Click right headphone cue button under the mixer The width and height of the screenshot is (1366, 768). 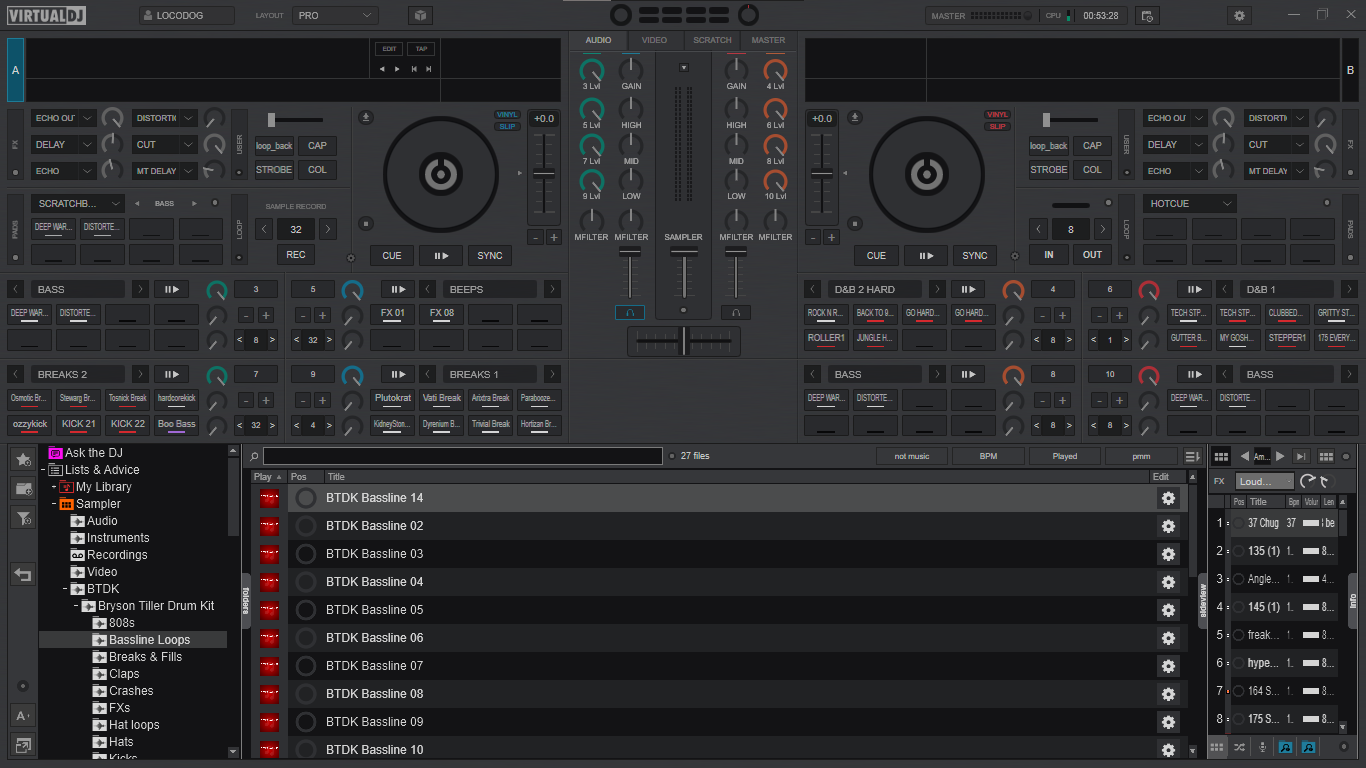click(x=736, y=312)
